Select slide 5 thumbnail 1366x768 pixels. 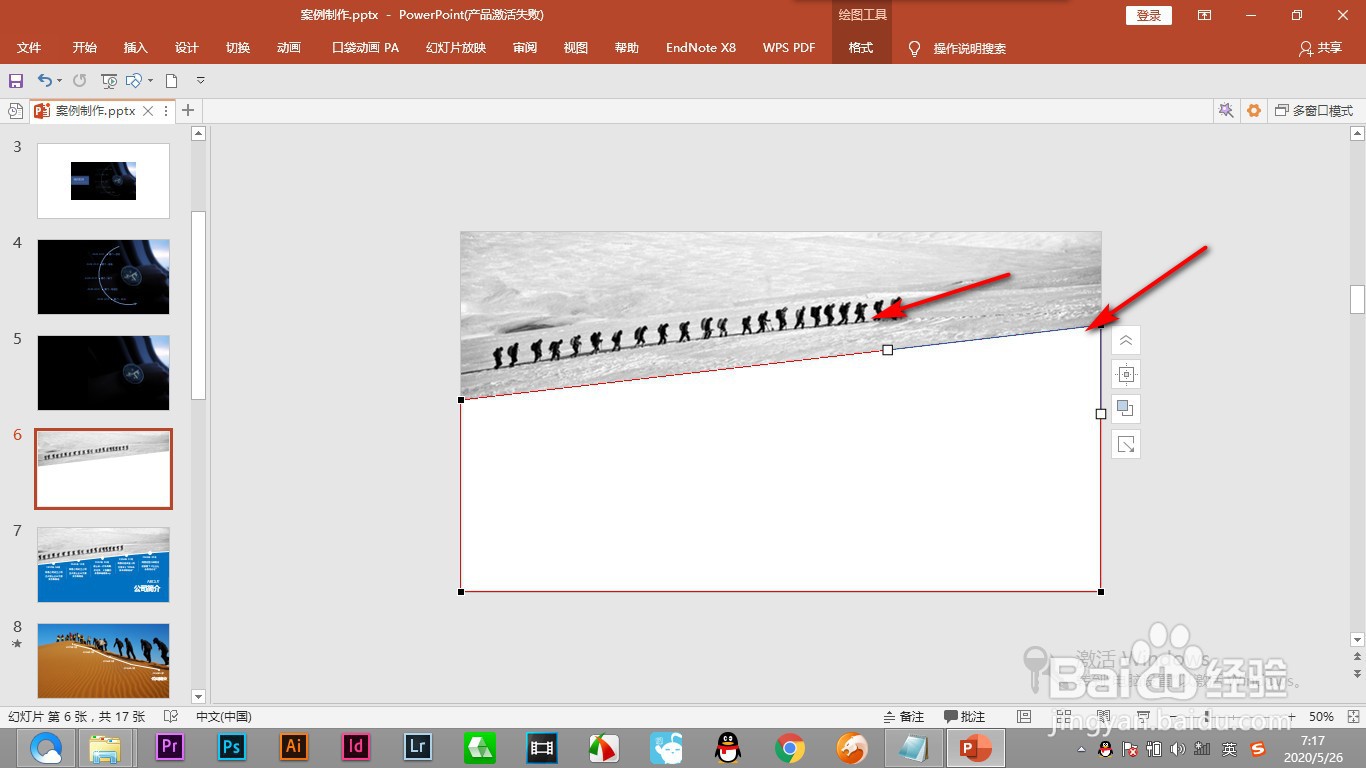(x=104, y=373)
